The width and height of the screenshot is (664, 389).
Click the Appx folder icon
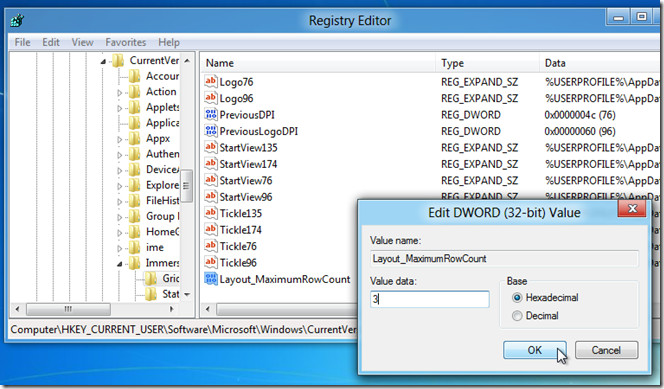click(x=135, y=138)
